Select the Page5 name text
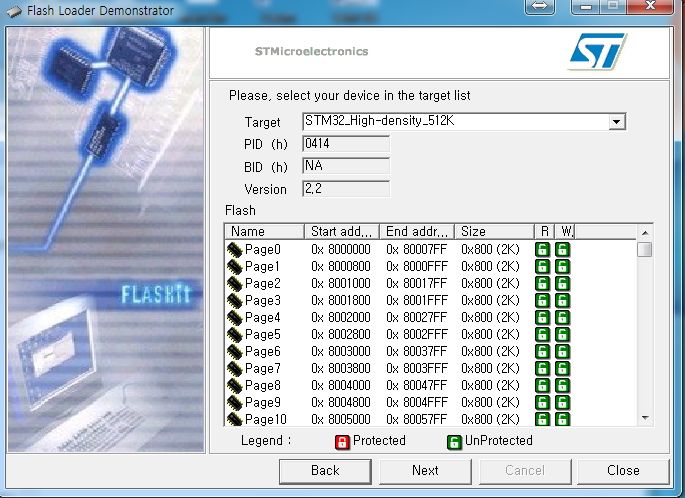Screen dimensions: 685x498 tap(263, 335)
